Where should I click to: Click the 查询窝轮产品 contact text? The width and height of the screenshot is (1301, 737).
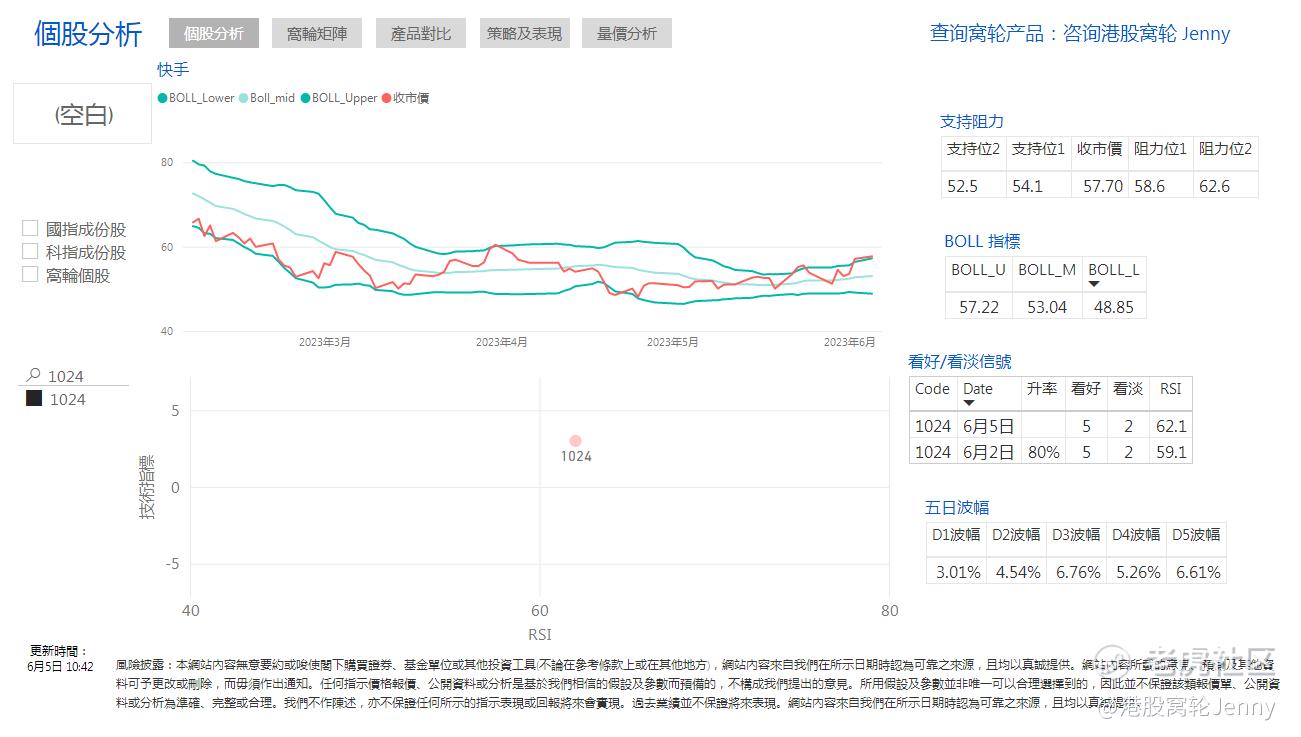pos(1080,33)
